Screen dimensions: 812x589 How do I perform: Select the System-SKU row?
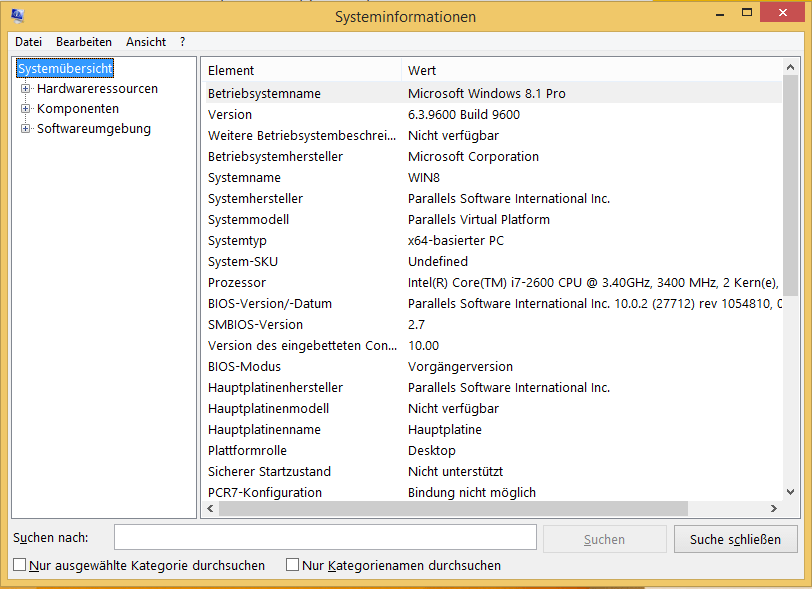click(x=493, y=262)
